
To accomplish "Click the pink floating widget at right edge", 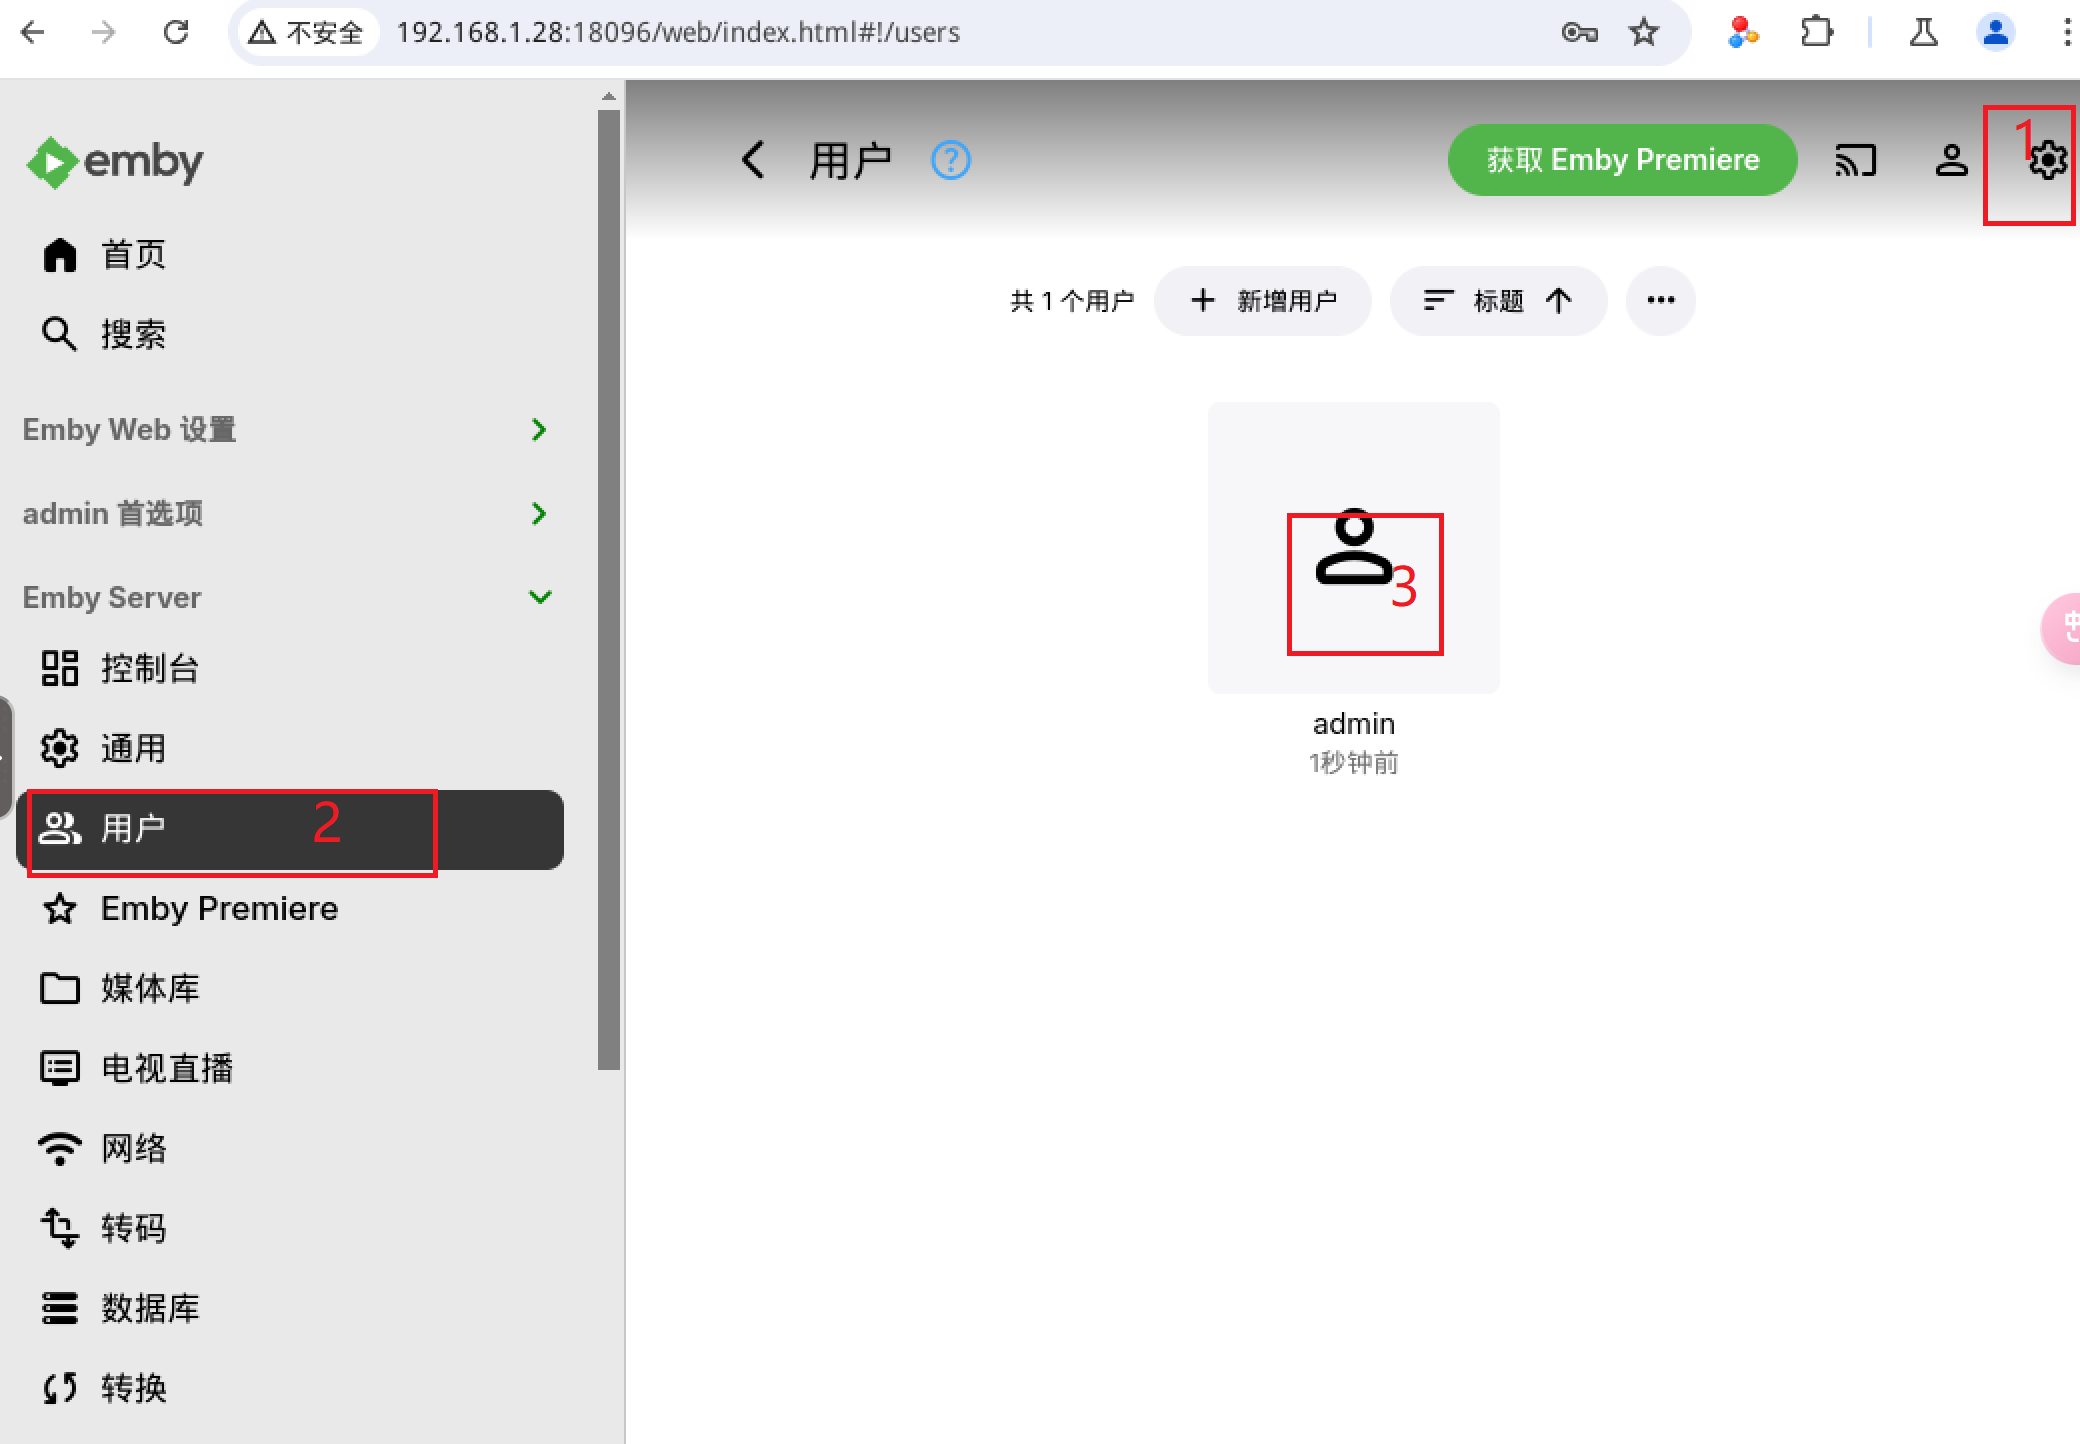I will pyautogui.click(x=2062, y=628).
